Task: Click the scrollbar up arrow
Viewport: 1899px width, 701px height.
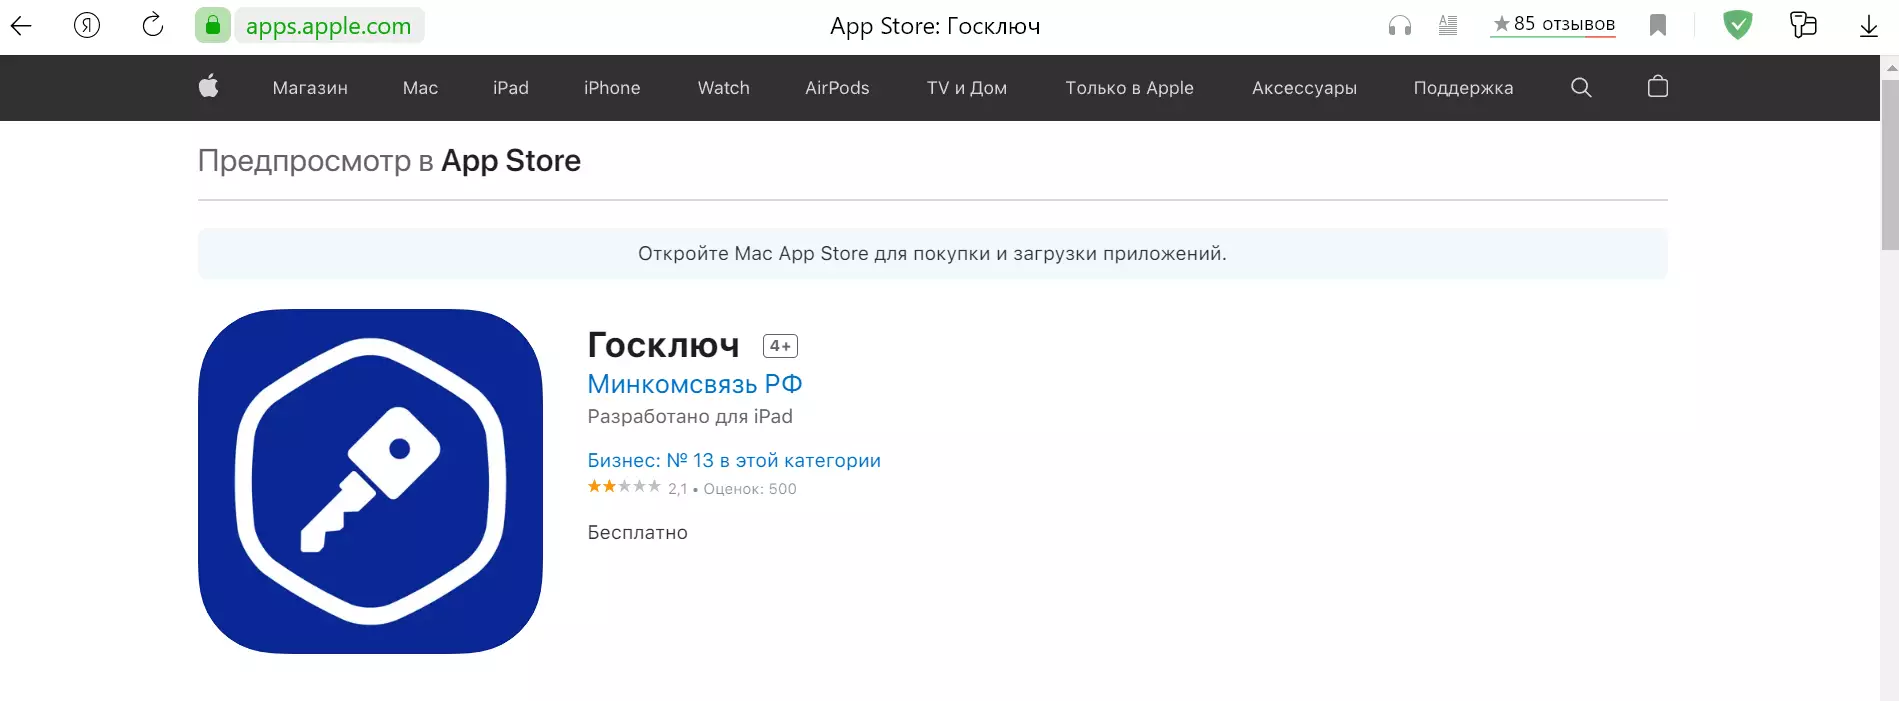Action: 1890,68
